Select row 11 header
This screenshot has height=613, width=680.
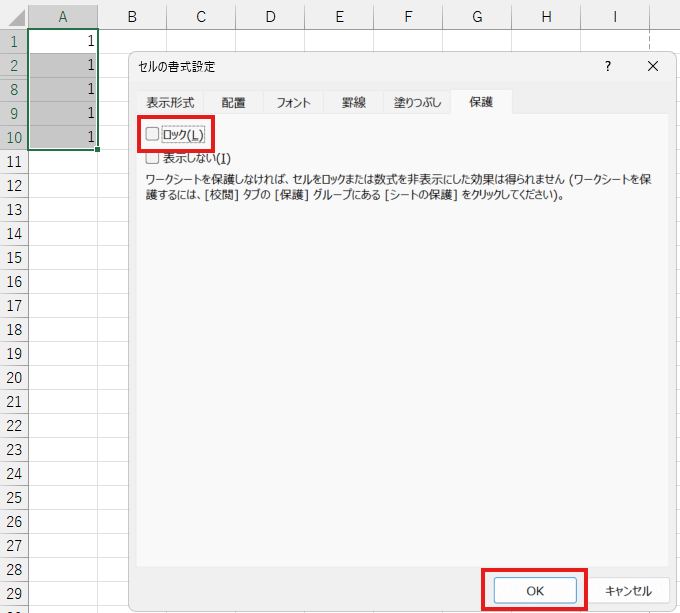coord(14,162)
